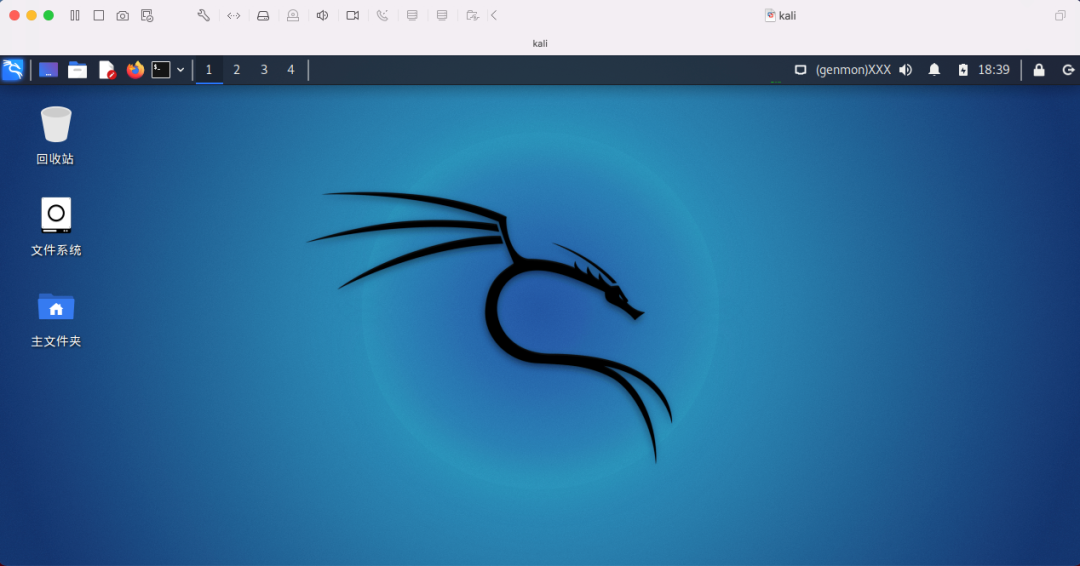This screenshot has height=566, width=1080.
Task: Open the shared folders icon in toolbar
Action: [472, 15]
